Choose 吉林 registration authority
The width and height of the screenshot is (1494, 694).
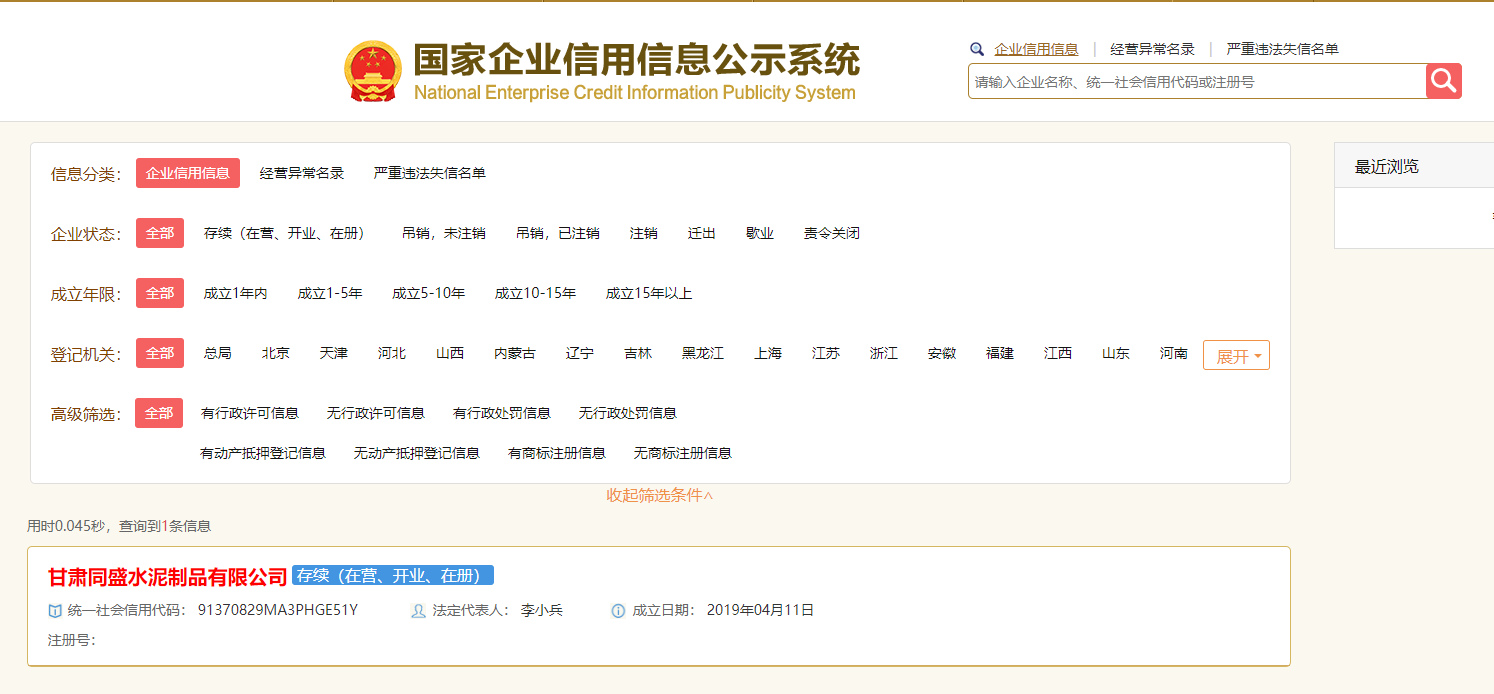coord(638,353)
